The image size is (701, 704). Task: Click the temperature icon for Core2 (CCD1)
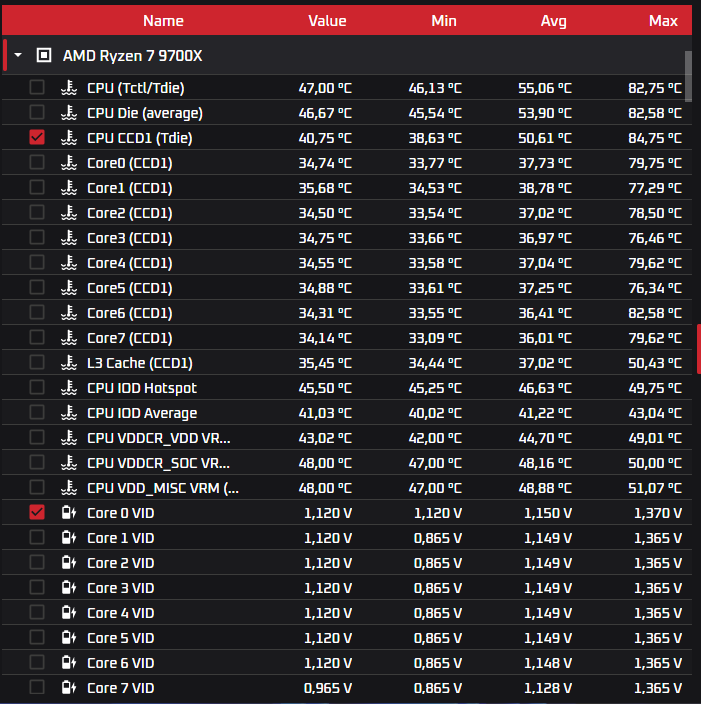(69, 213)
